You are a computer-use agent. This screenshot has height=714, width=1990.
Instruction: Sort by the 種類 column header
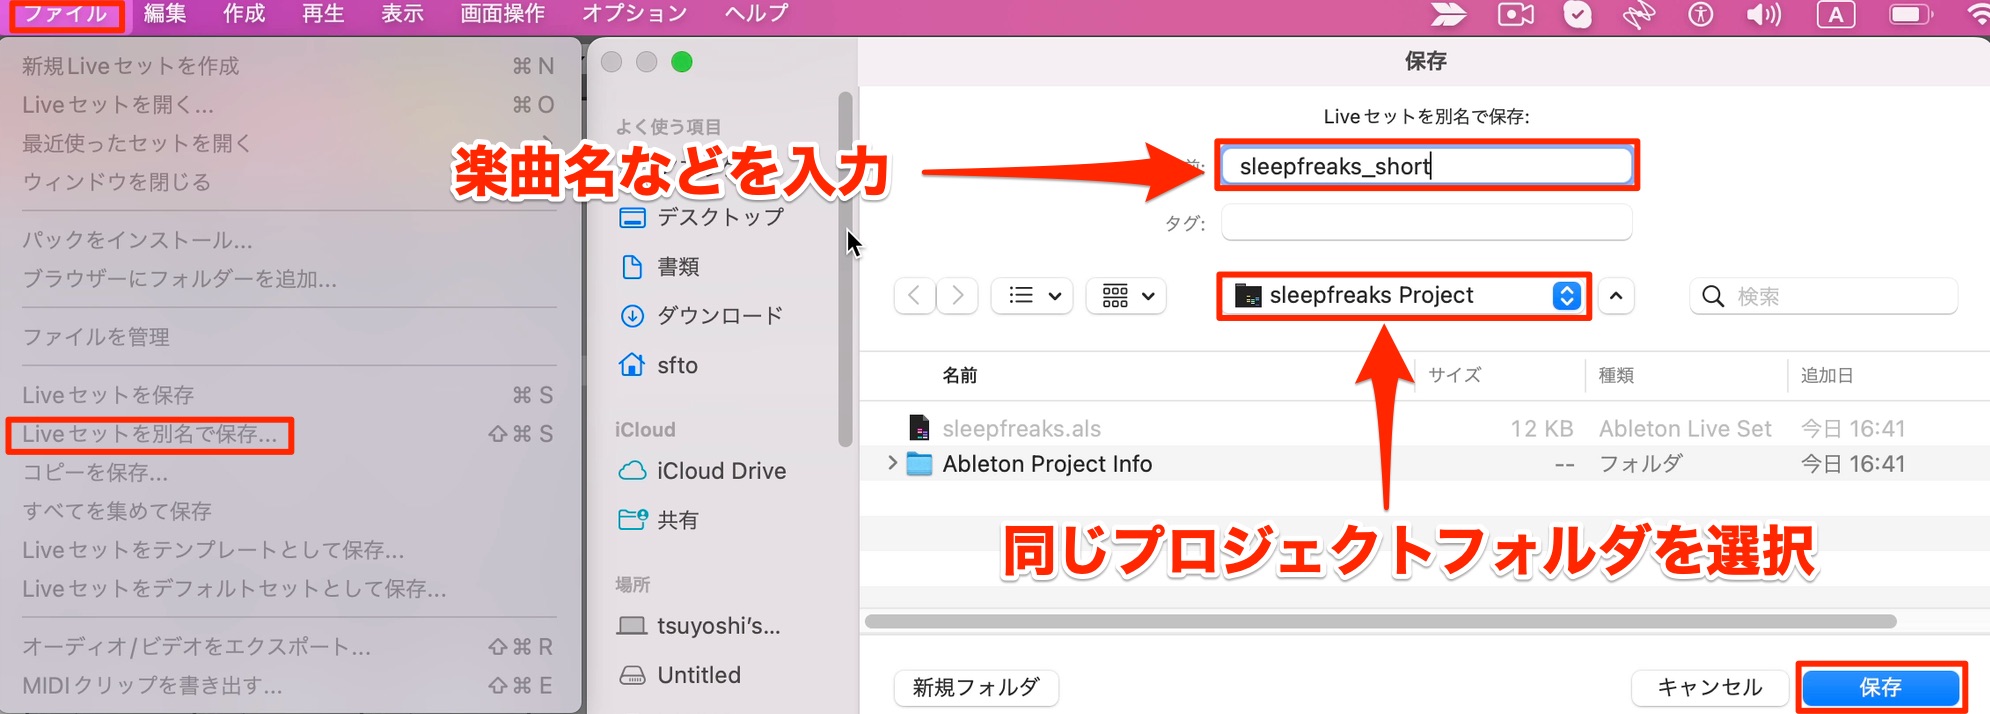[1616, 375]
